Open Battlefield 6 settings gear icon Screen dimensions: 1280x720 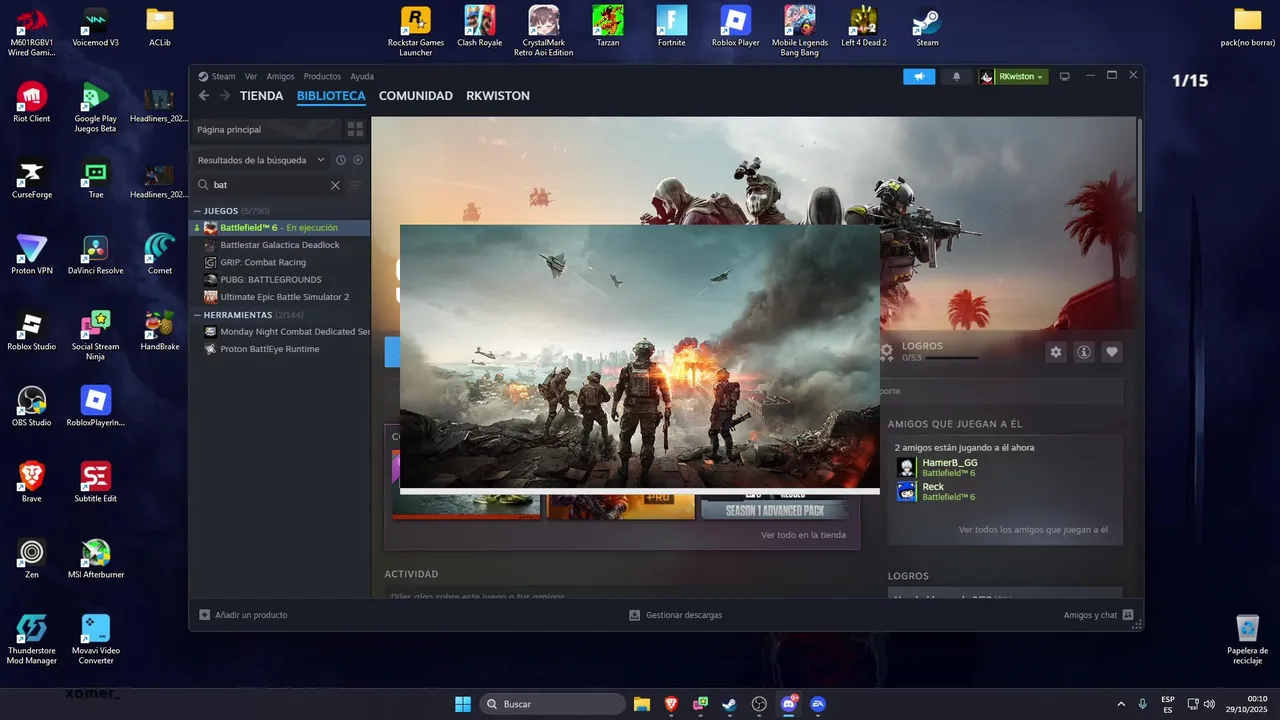[1056, 352]
